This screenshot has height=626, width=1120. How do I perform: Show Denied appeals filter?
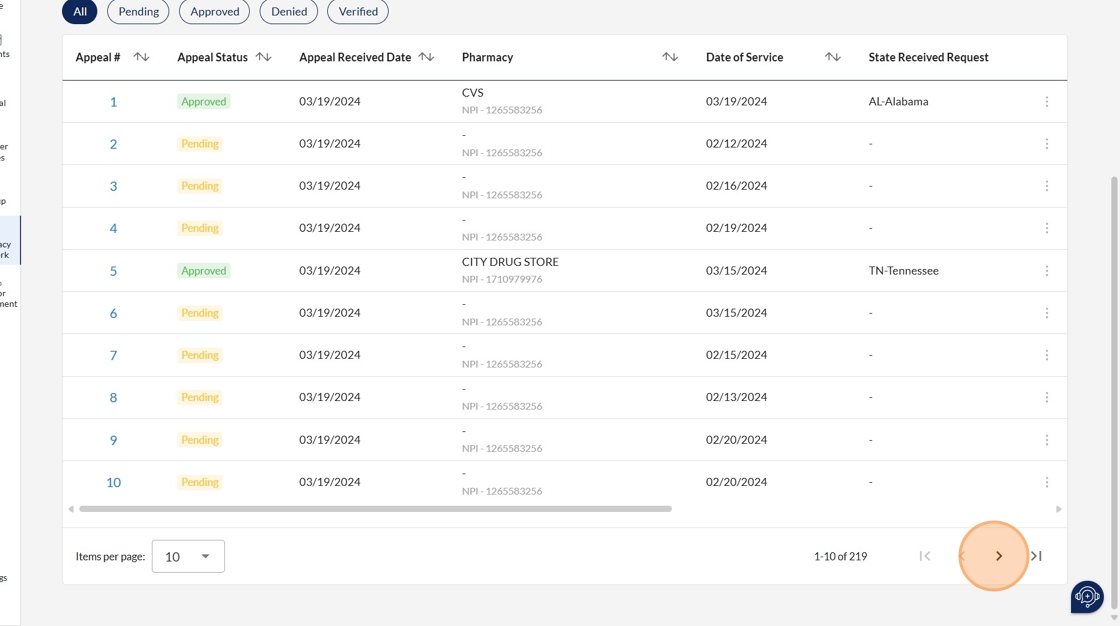pyautogui.click(x=289, y=12)
